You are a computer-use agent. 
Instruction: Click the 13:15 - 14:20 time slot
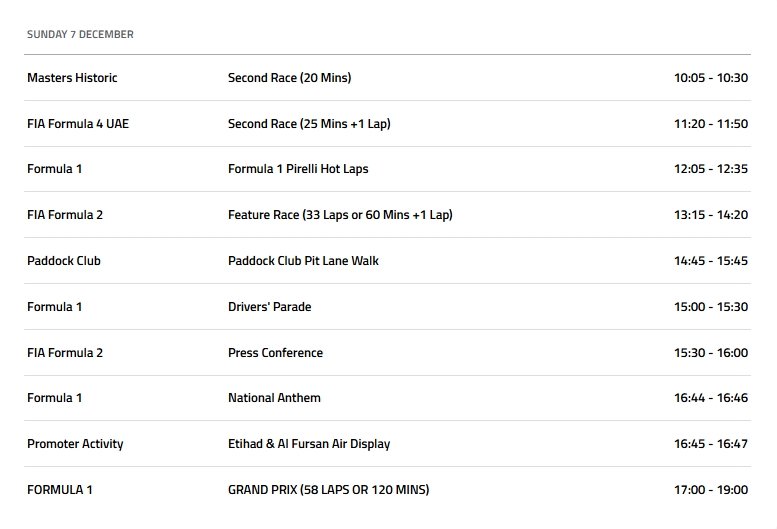click(x=710, y=215)
